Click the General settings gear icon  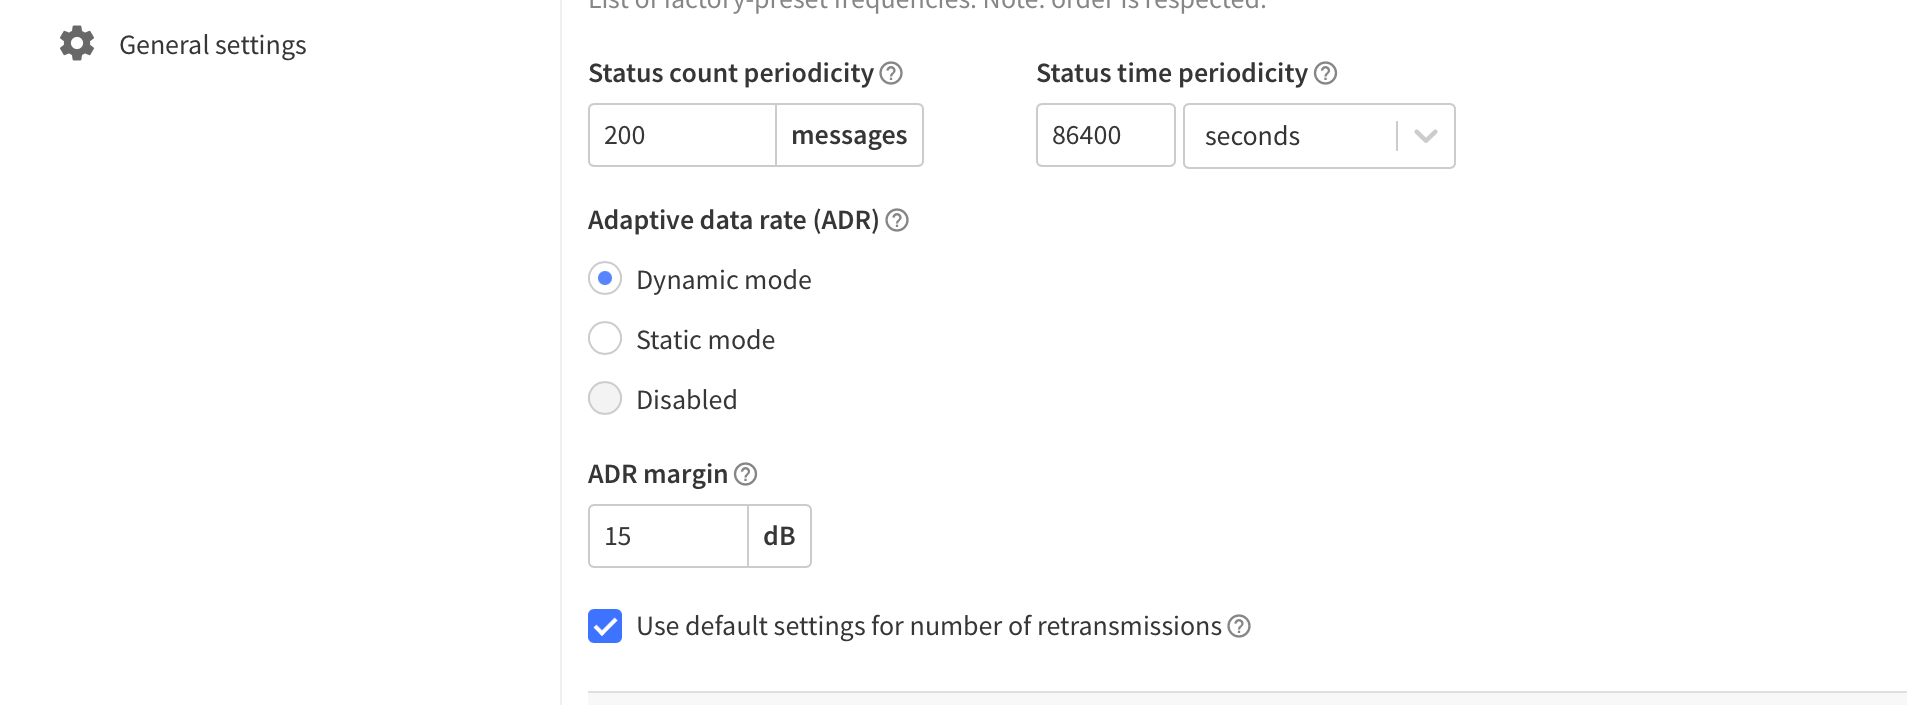77,44
